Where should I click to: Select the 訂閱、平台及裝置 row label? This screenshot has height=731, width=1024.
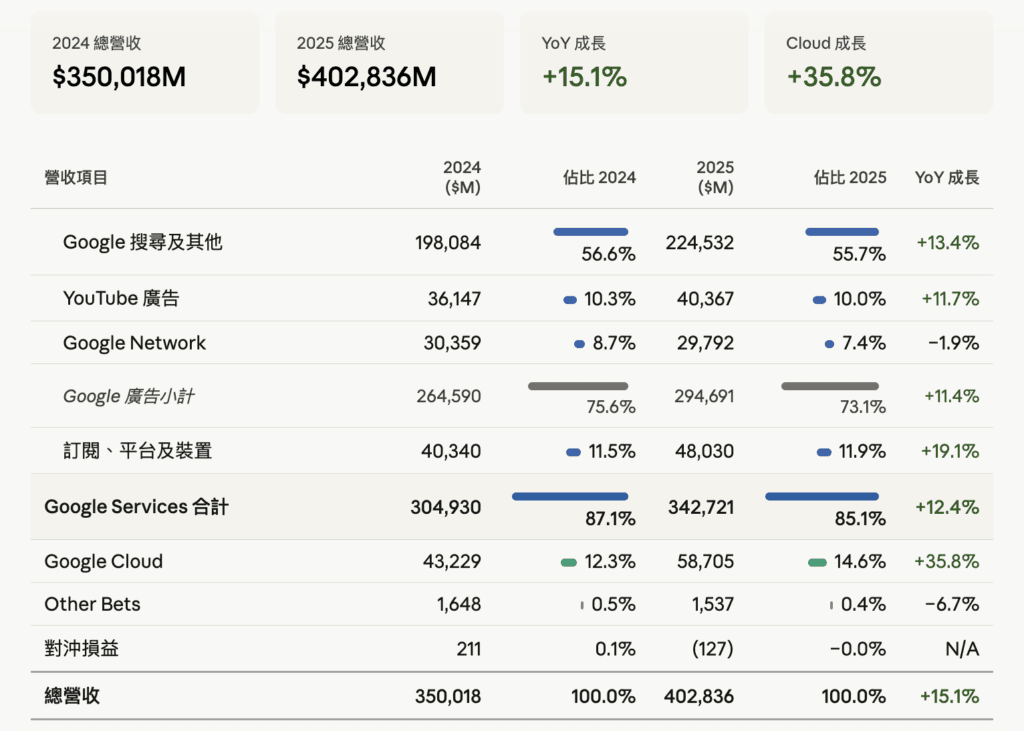(138, 451)
